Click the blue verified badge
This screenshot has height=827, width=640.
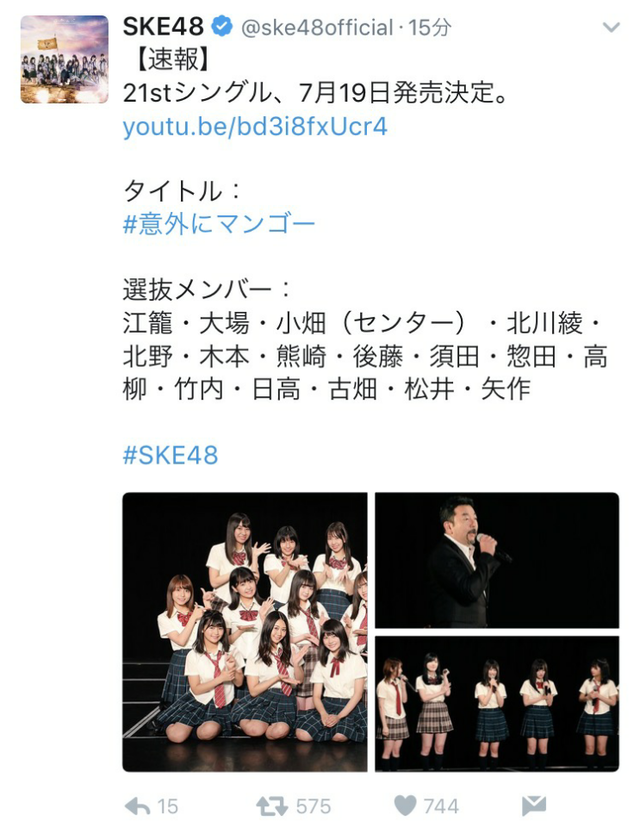pos(222,26)
